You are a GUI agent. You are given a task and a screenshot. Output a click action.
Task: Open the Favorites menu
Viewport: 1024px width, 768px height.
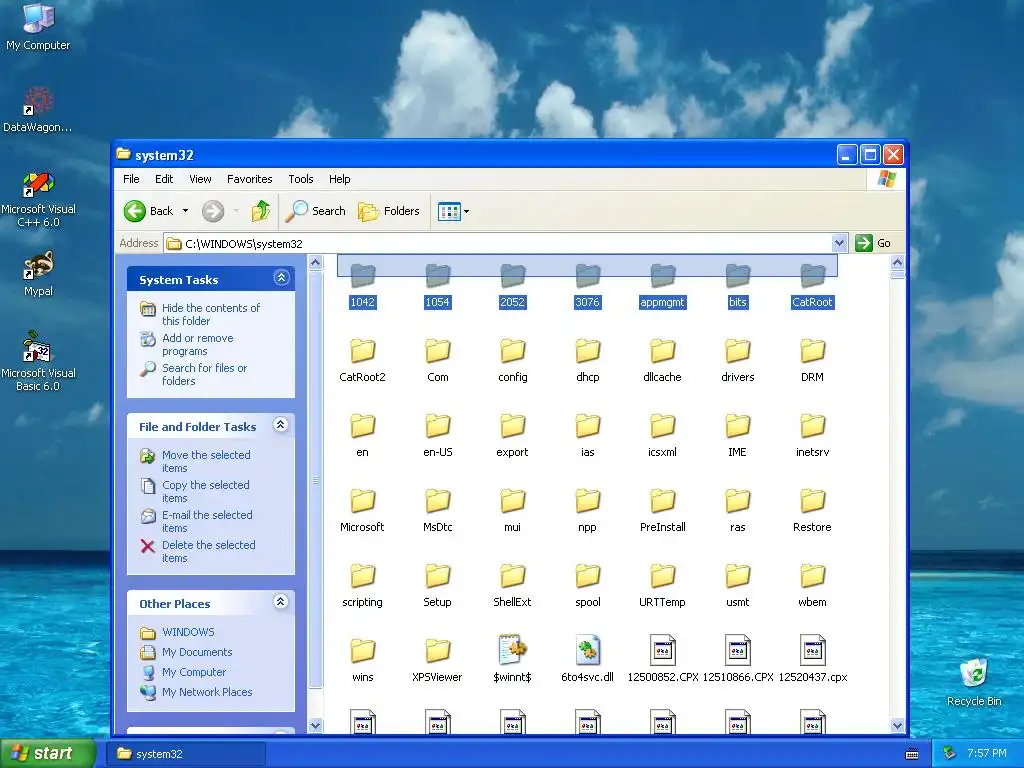pyautogui.click(x=249, y=179)
